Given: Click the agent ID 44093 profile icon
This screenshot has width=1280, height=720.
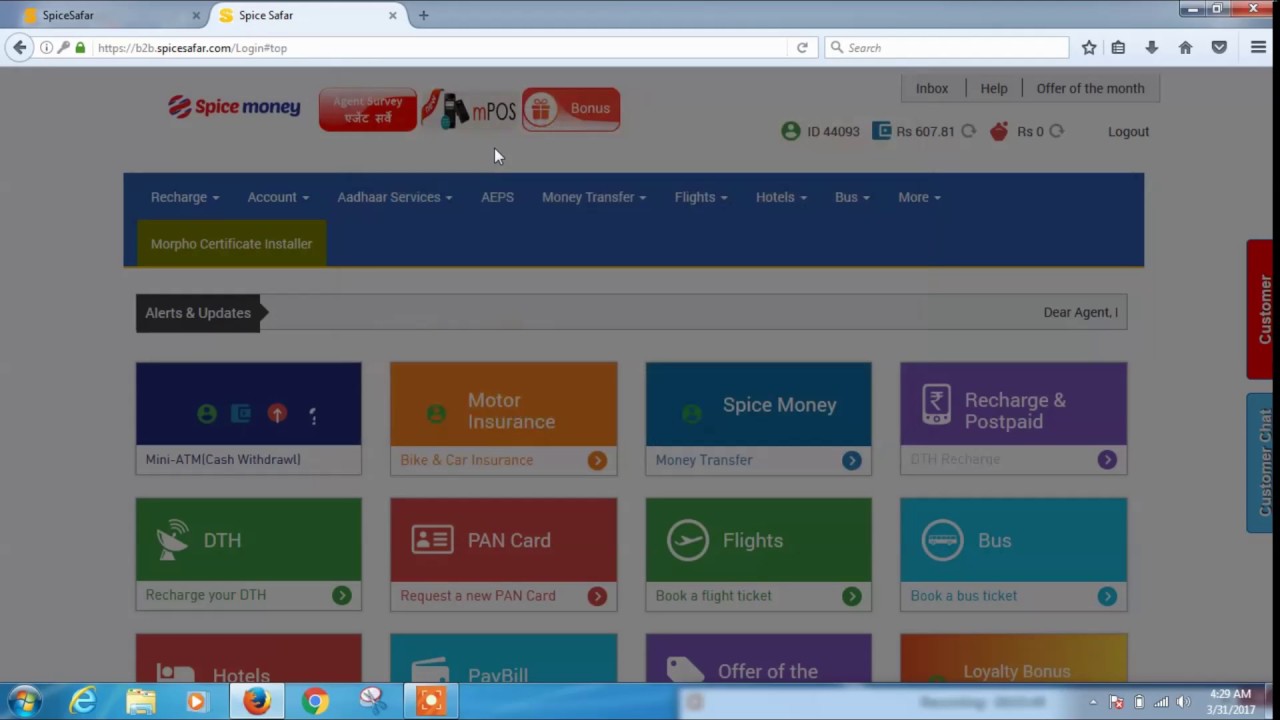Looking at the screenshot, I should 791,131.
